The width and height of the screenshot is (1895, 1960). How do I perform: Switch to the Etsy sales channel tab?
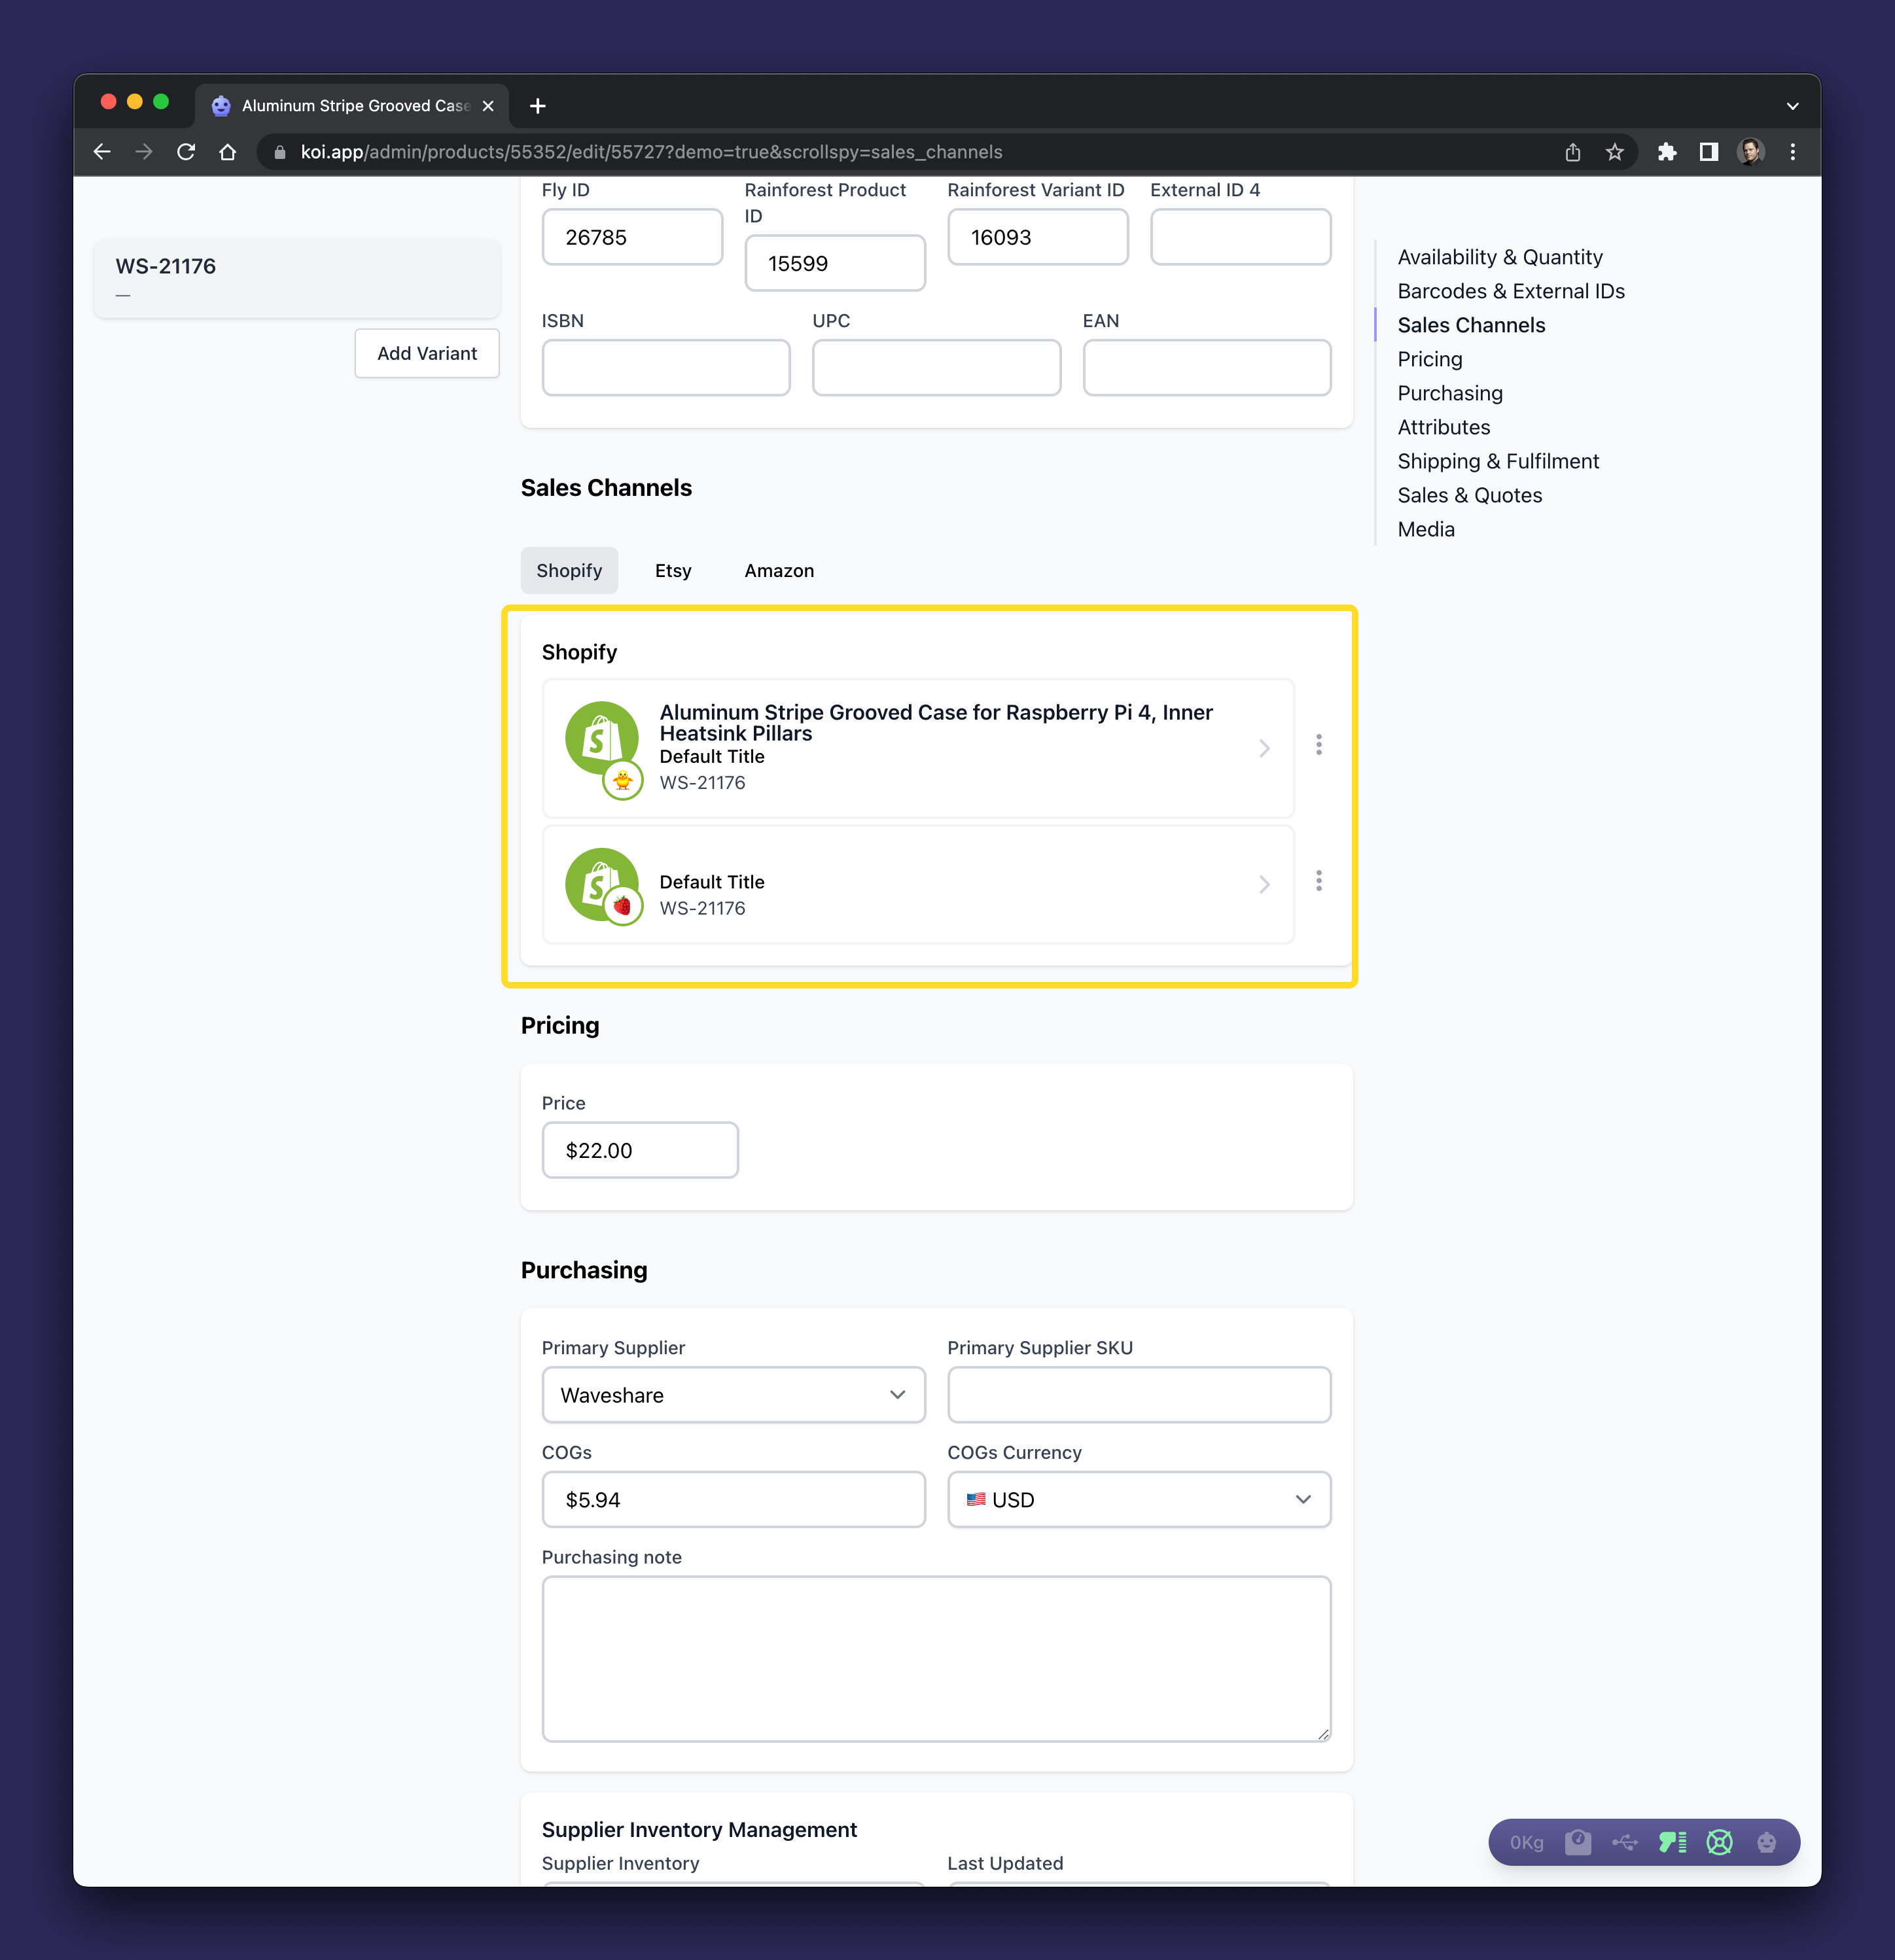673,570
